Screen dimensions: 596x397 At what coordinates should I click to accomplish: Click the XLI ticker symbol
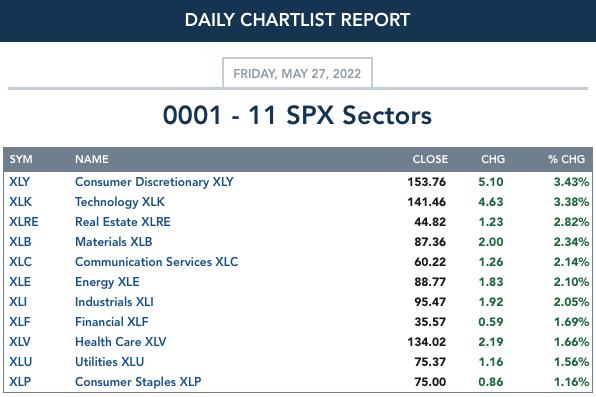[18, 302]
